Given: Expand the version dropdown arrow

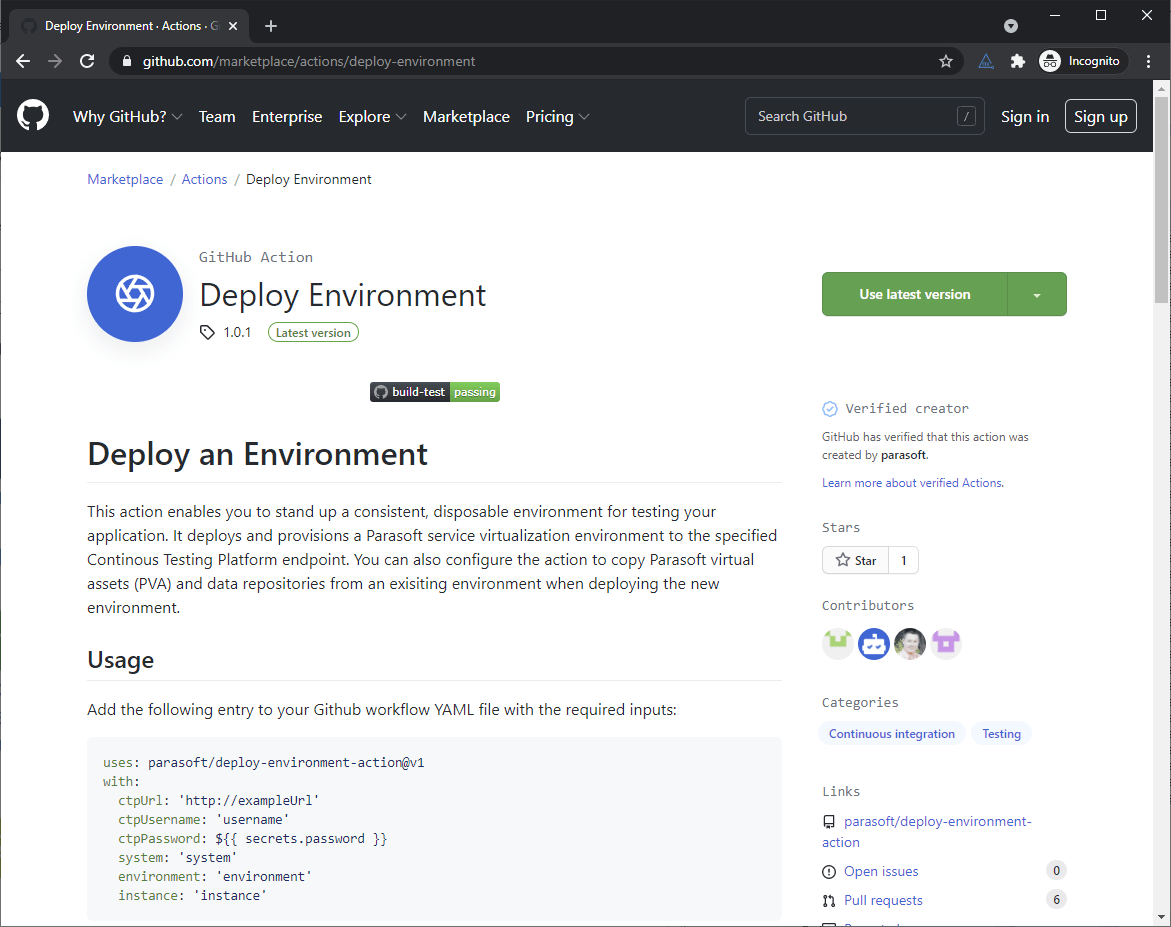Looking at the screenshot, I should coord(1037,295).
